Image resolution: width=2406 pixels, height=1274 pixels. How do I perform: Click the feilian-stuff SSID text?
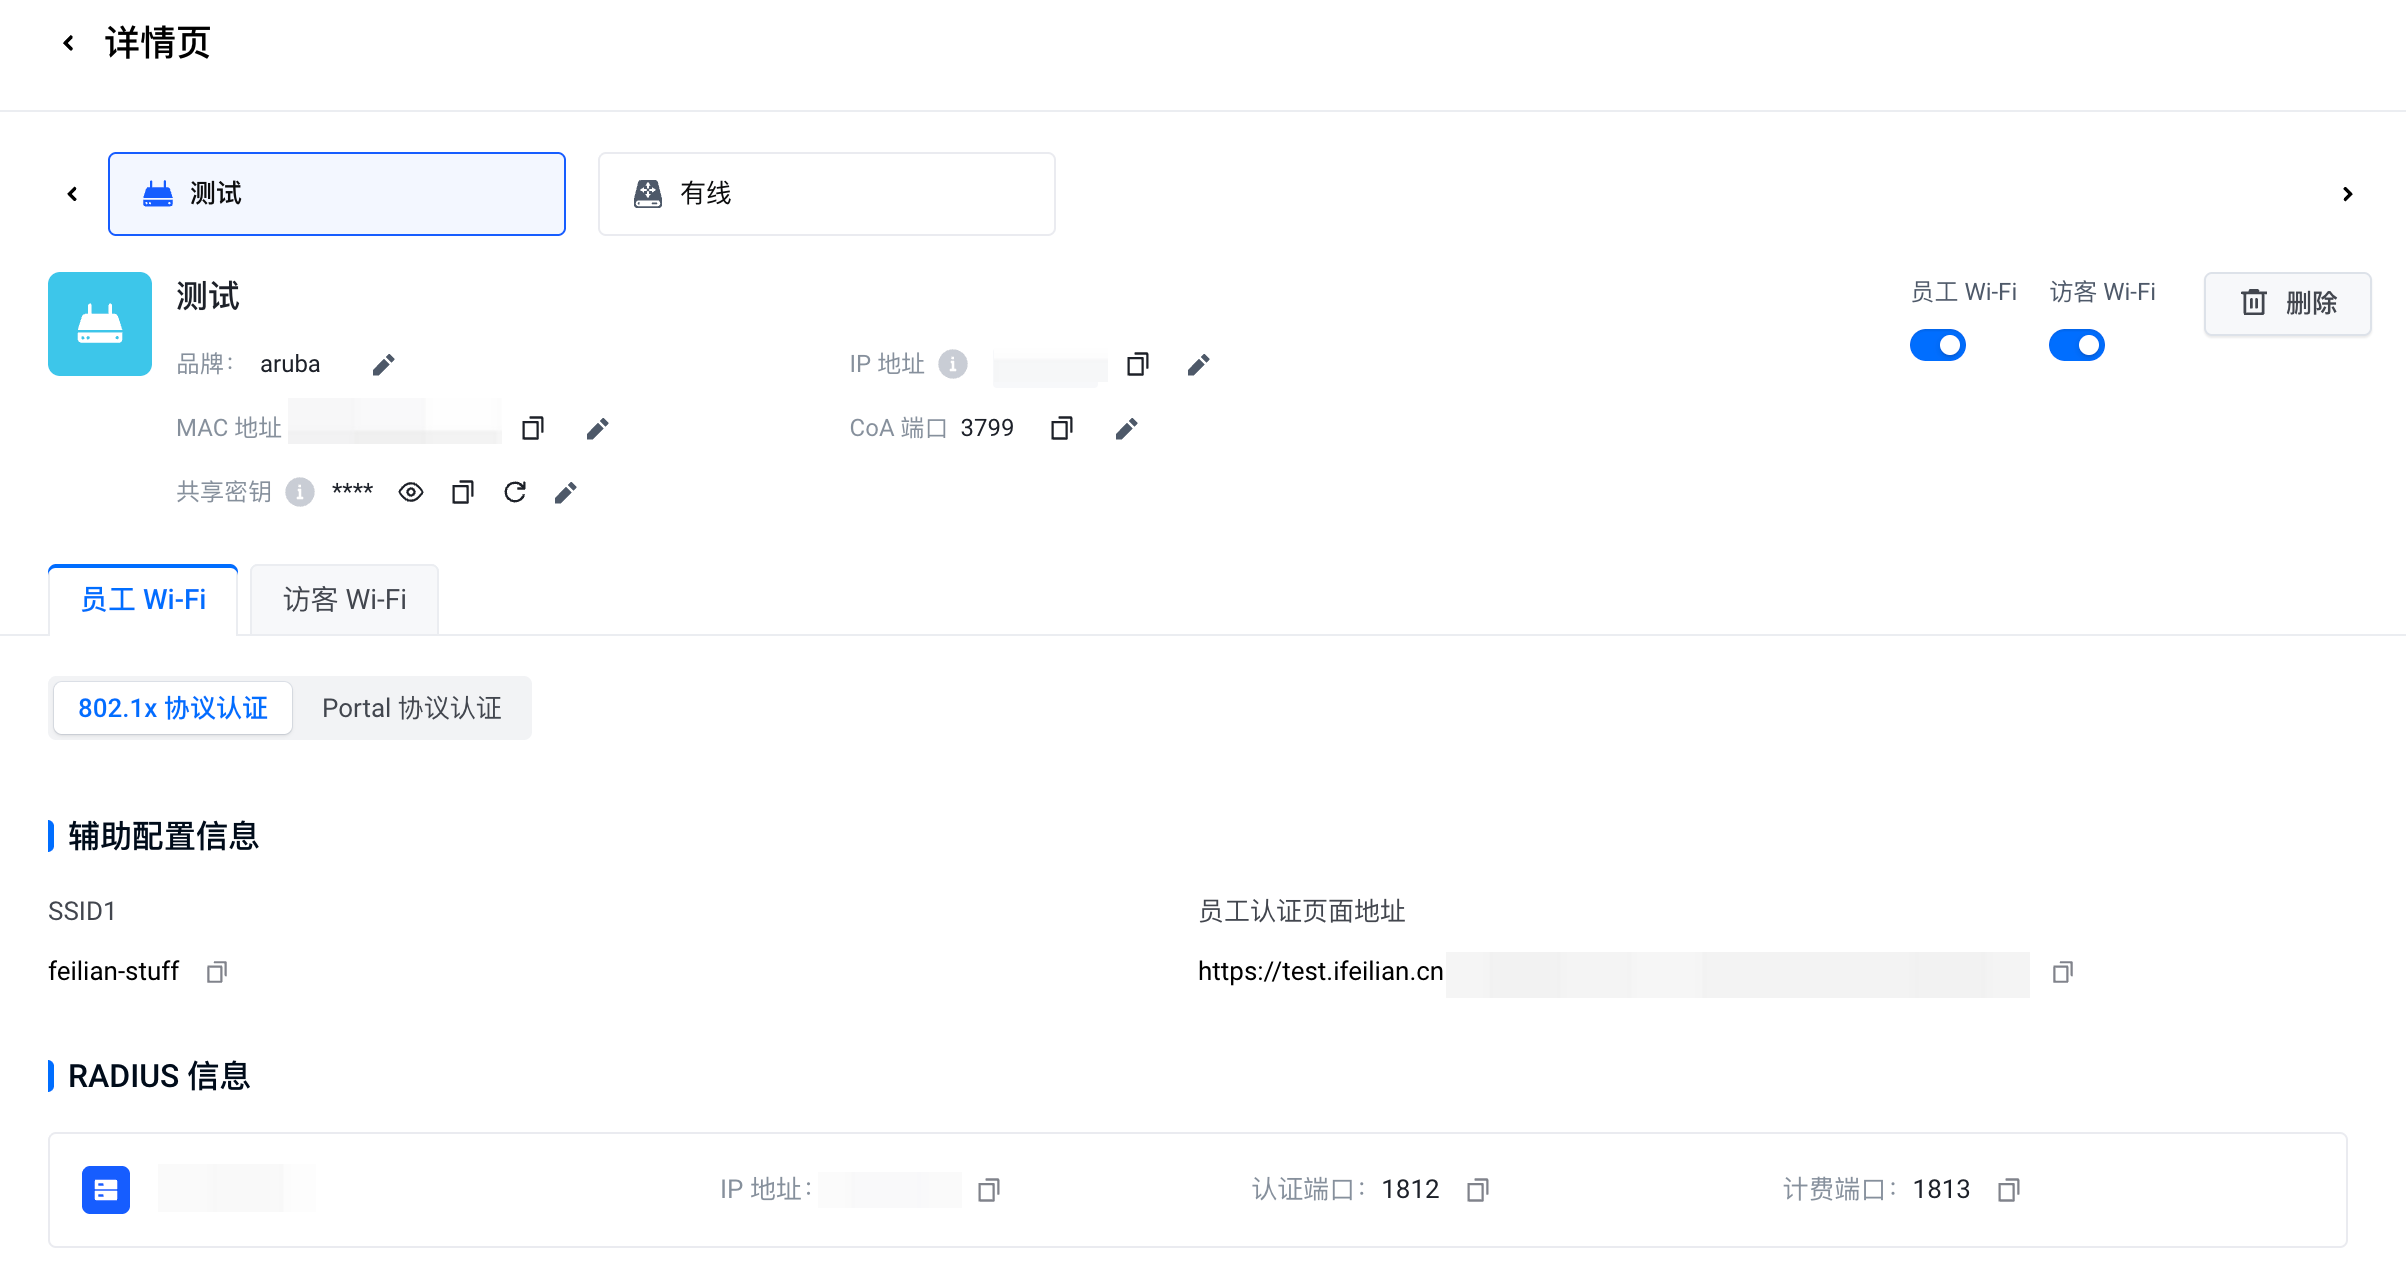coord(114,971)
